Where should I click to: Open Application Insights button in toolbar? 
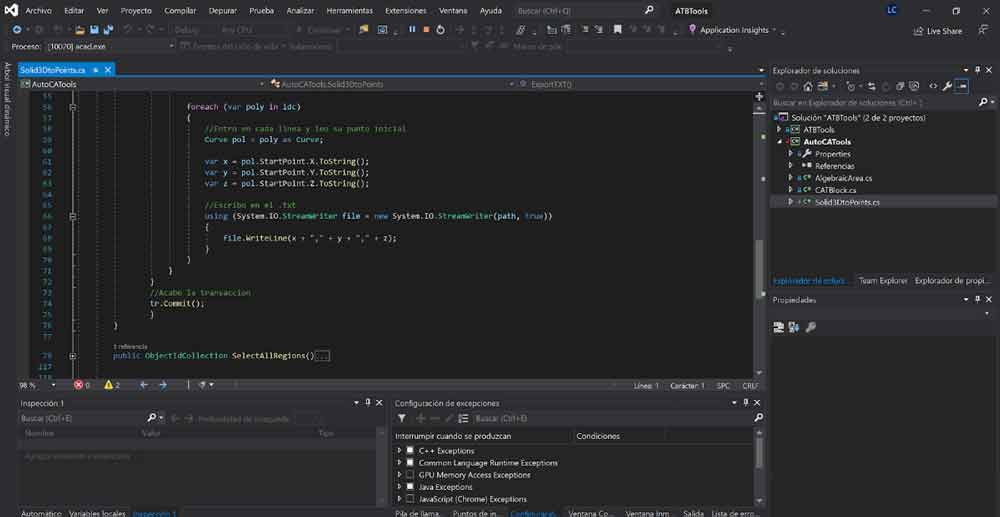733,30
